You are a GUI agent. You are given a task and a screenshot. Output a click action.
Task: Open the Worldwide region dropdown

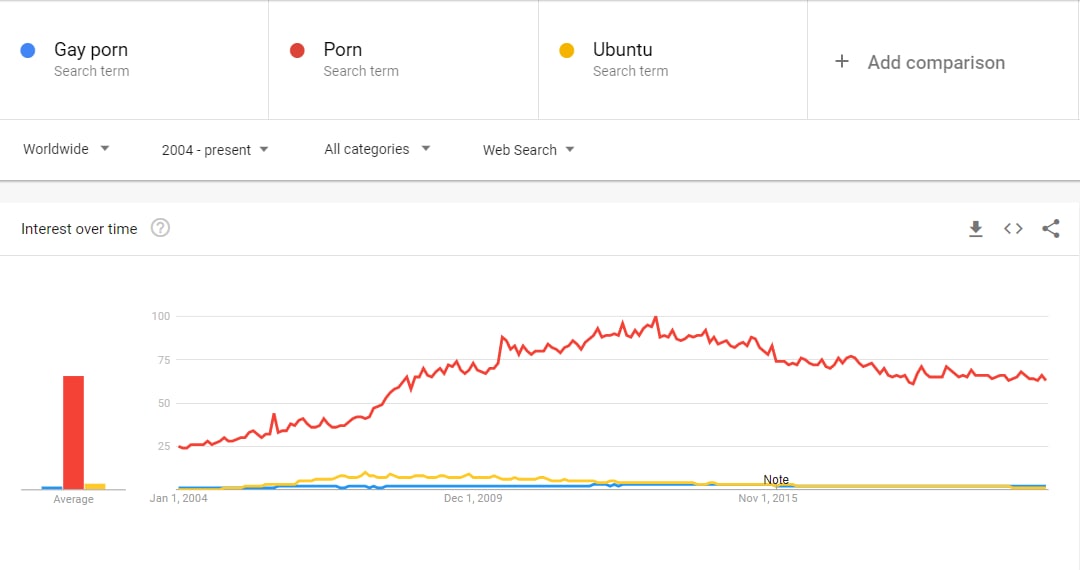click(x=66, y=149)
